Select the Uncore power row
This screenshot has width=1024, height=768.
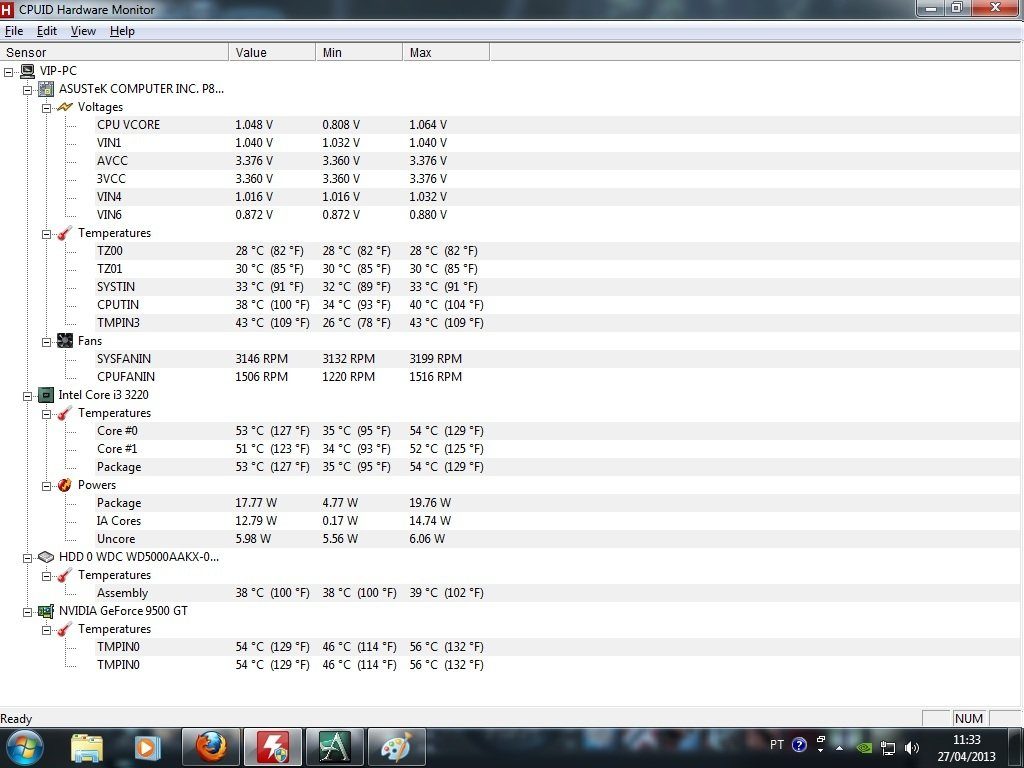(x=559, y=539)
